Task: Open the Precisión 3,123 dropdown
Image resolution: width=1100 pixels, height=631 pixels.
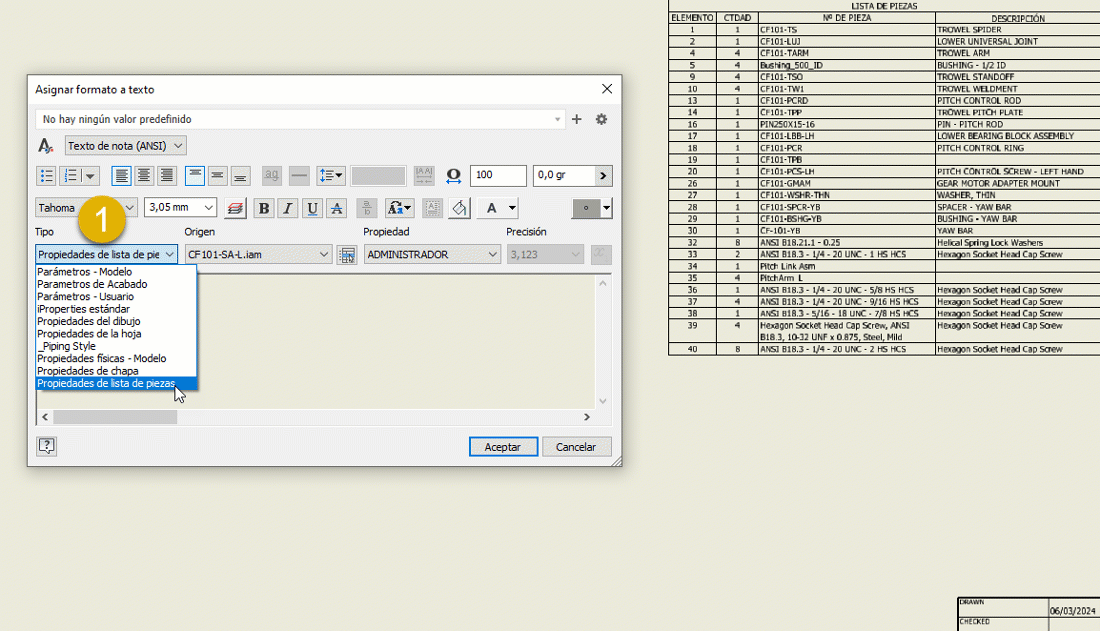Action: (545, 254)
